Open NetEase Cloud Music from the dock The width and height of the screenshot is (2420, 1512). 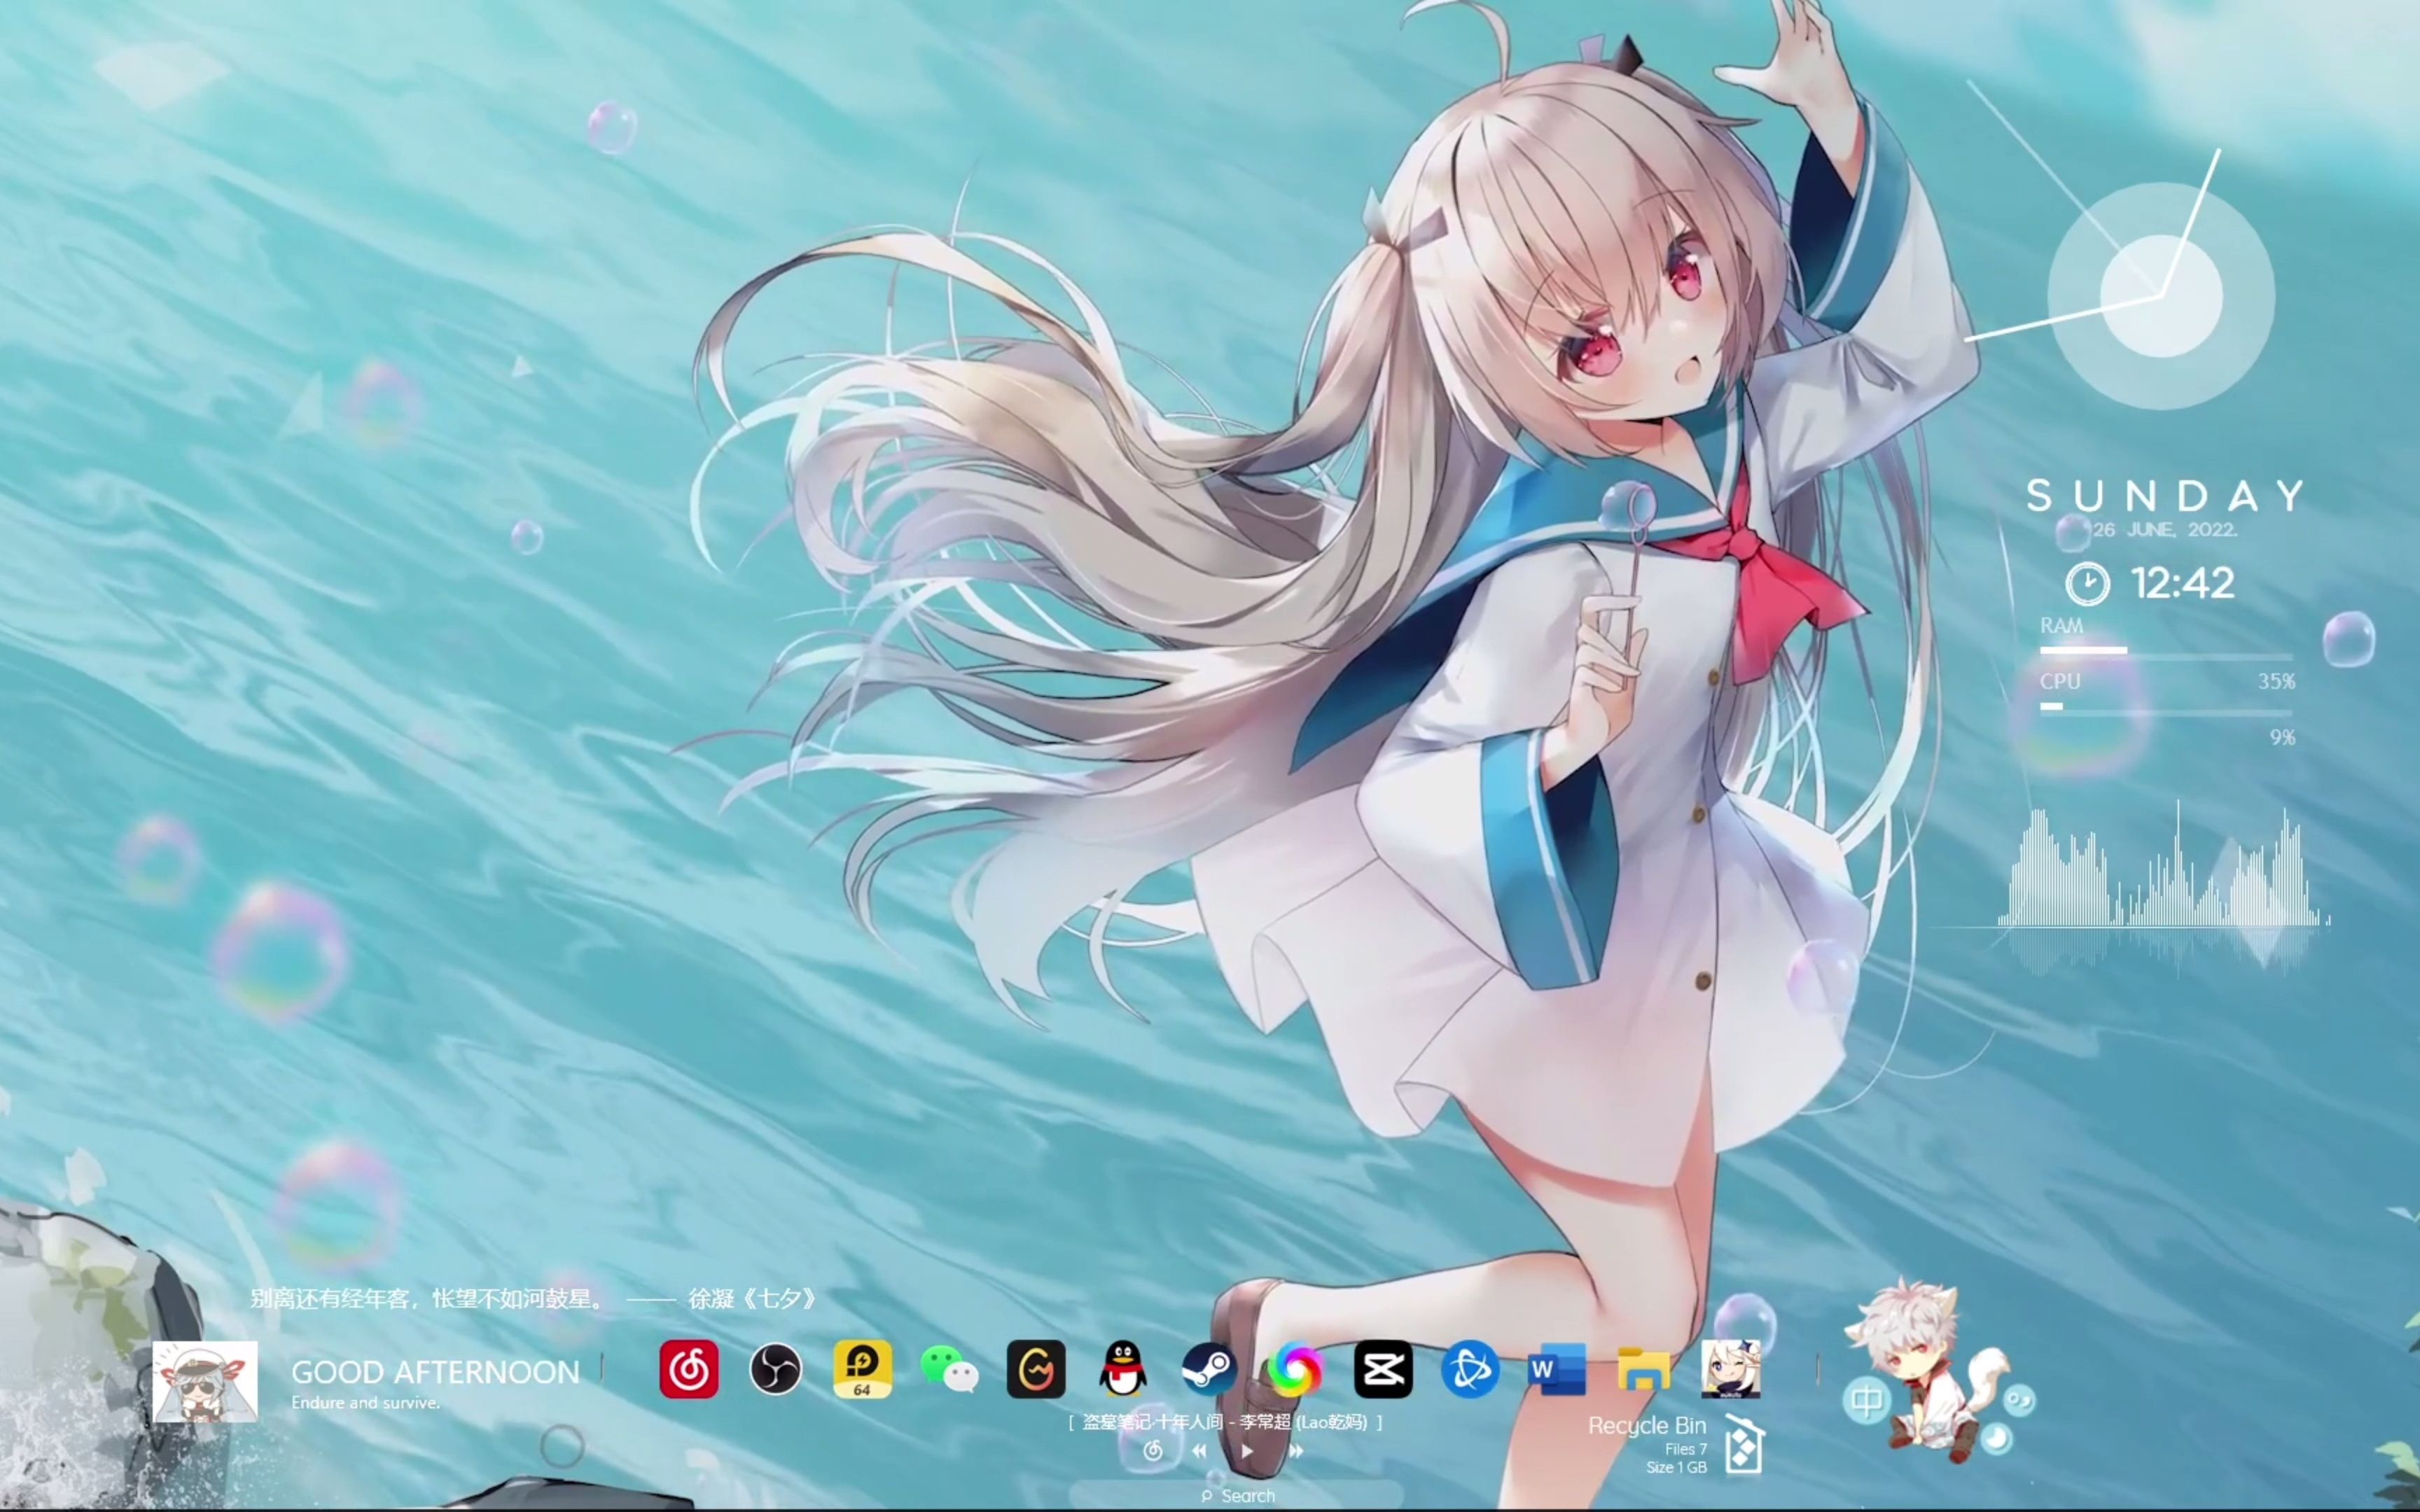pyautogui.click(x=689, y=1369)
